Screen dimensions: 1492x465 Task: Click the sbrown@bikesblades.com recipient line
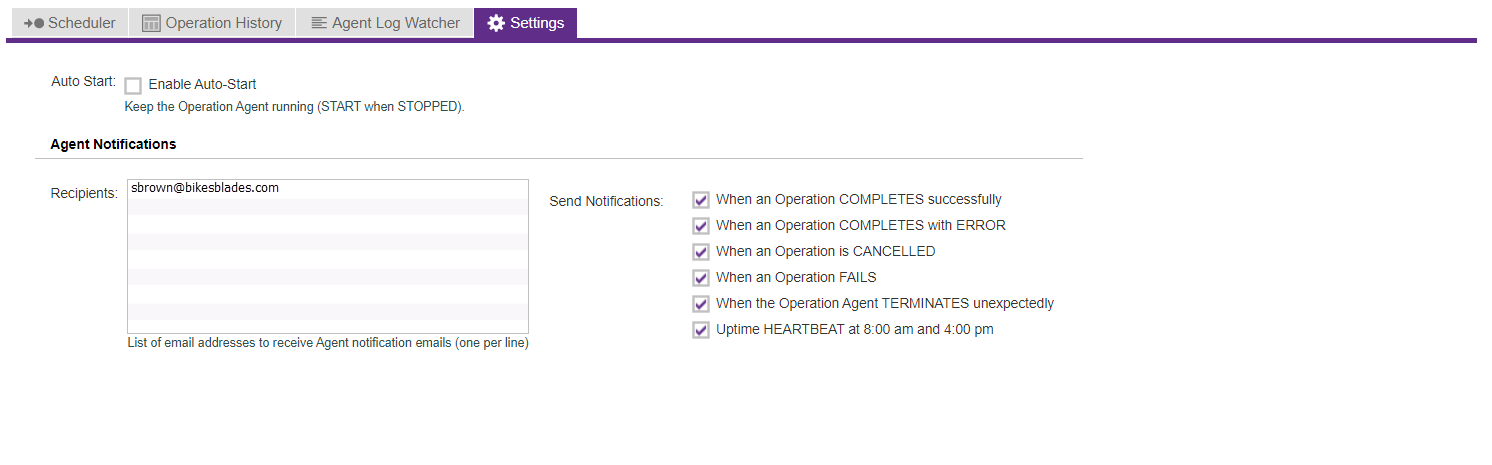(x=205, y=188)
